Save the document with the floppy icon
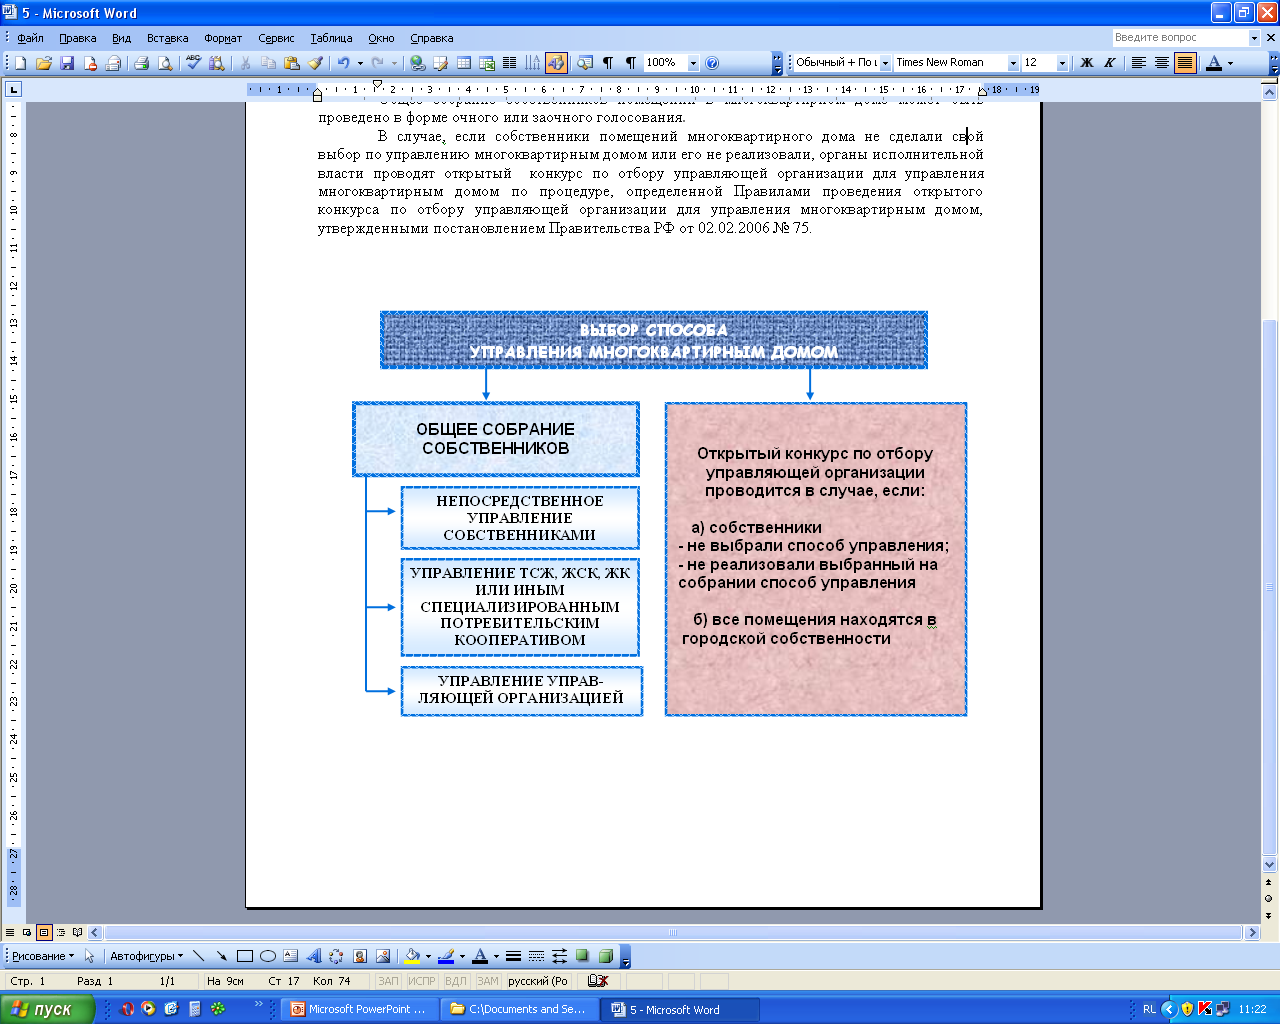Image resolution: width=1280 pixels, height=1024 pixels. coord(67,62)
